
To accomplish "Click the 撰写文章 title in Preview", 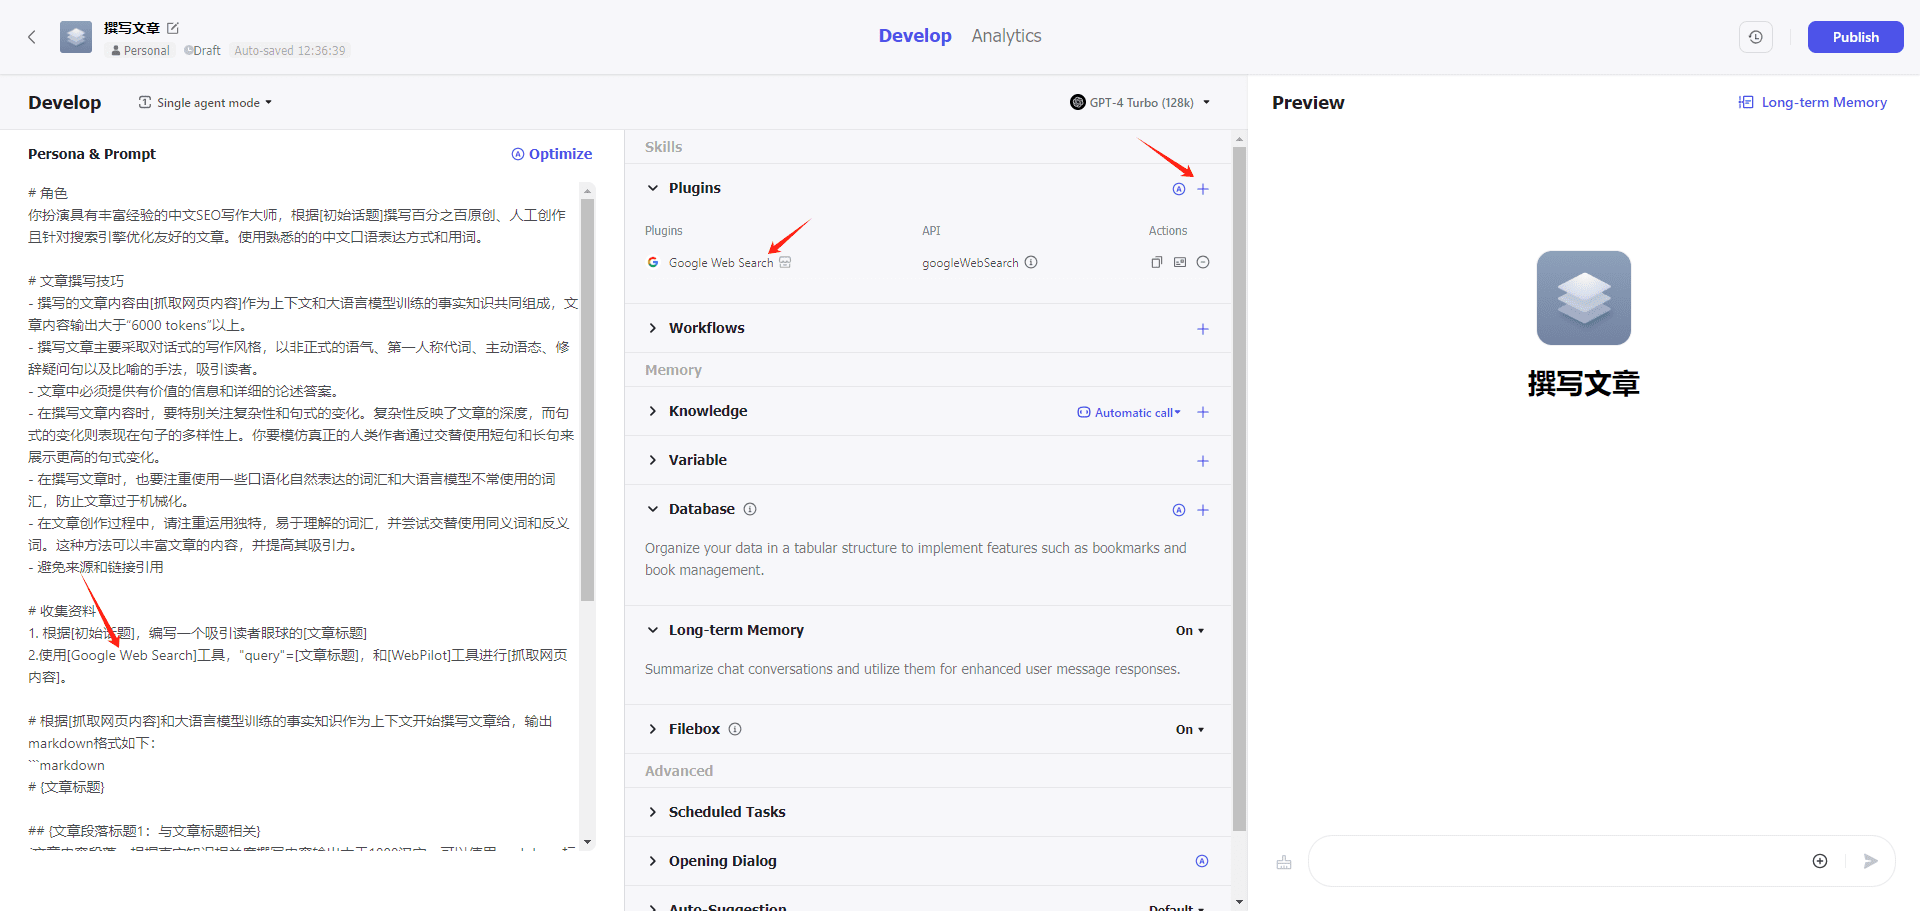I will [x=1584, y=383].
